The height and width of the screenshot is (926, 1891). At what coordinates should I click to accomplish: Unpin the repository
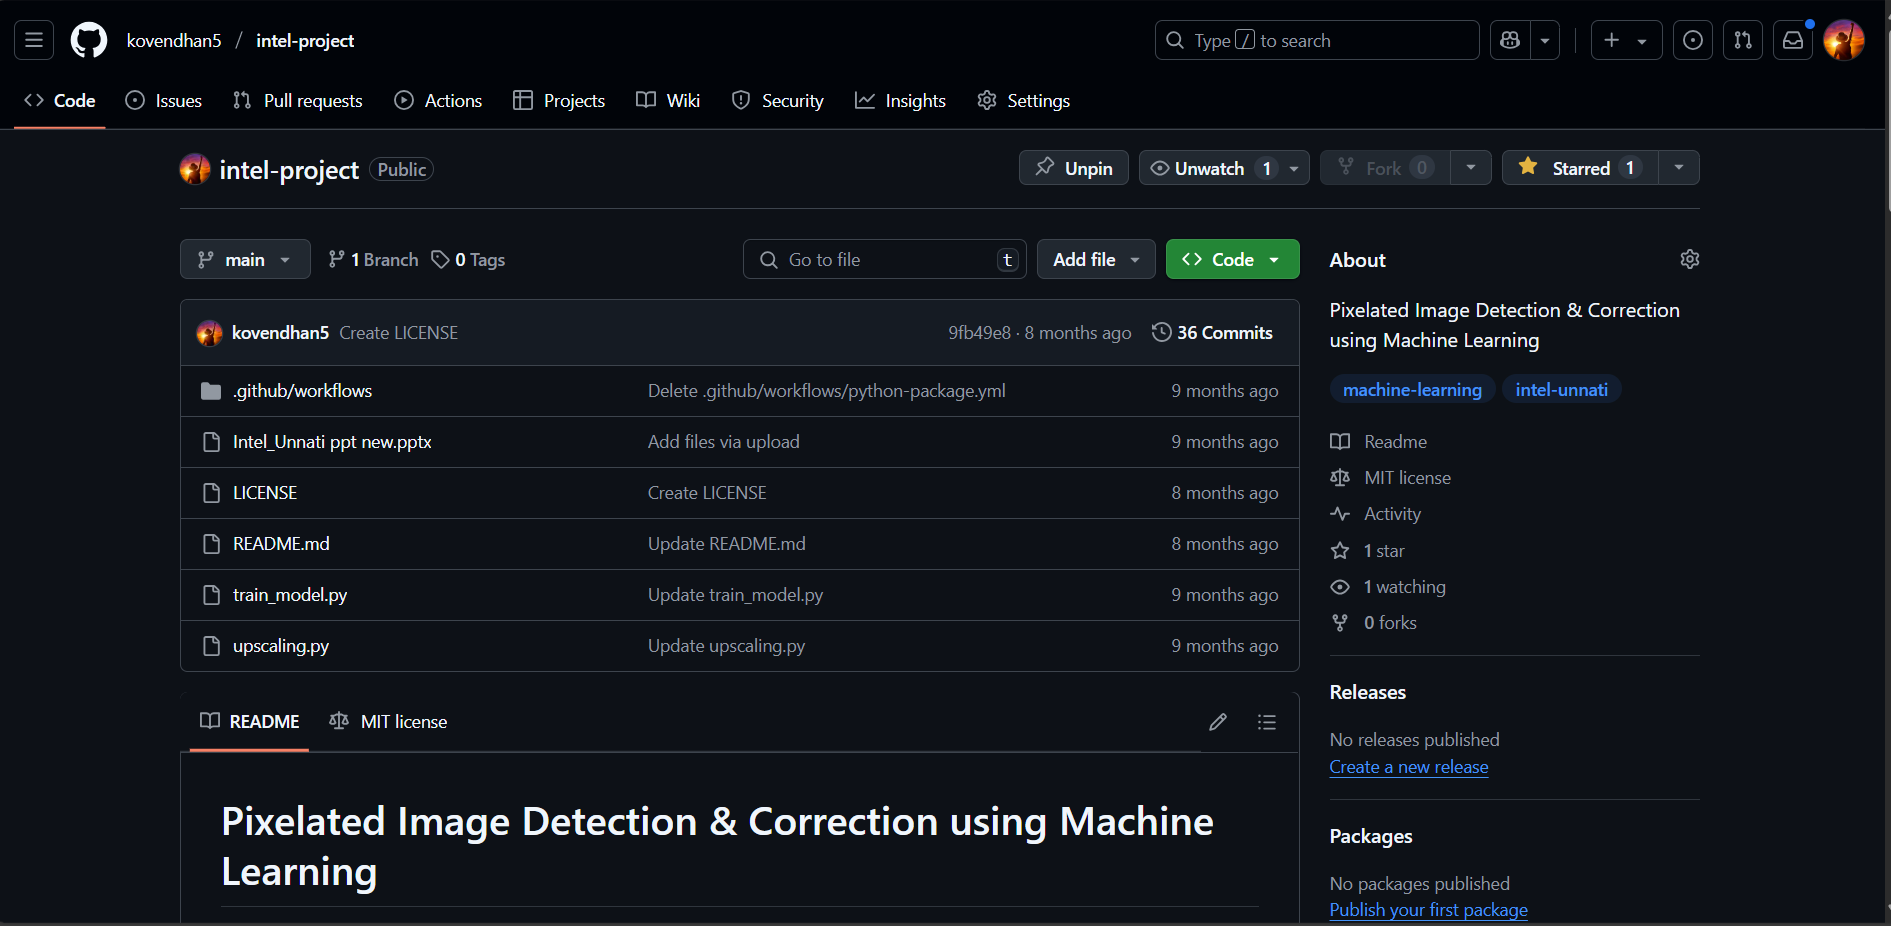[x=1074, y=168]
